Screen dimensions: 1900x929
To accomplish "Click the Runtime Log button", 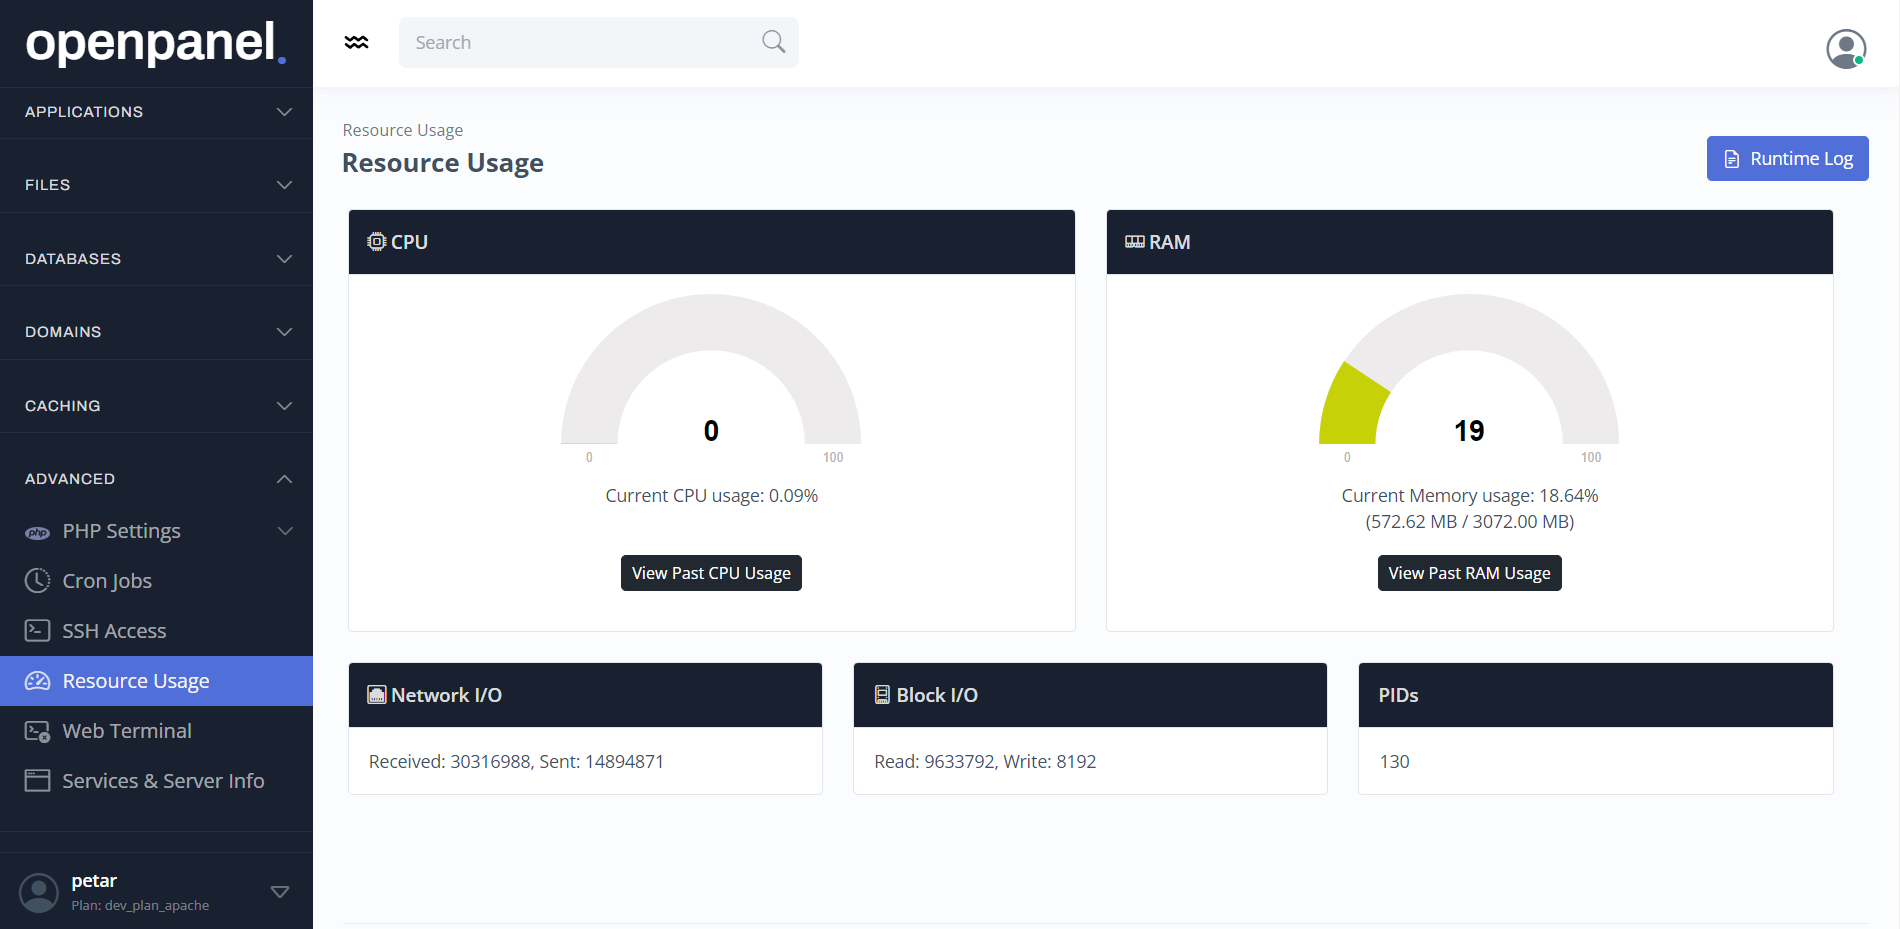I will click(1787, 159).
